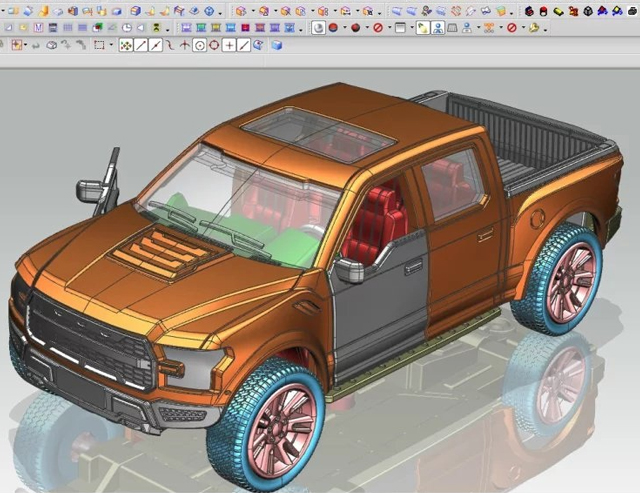This screenshot has width=640, height=493.
Task: Click the dashed rectangle selection icon
Action: click(99, 45)
